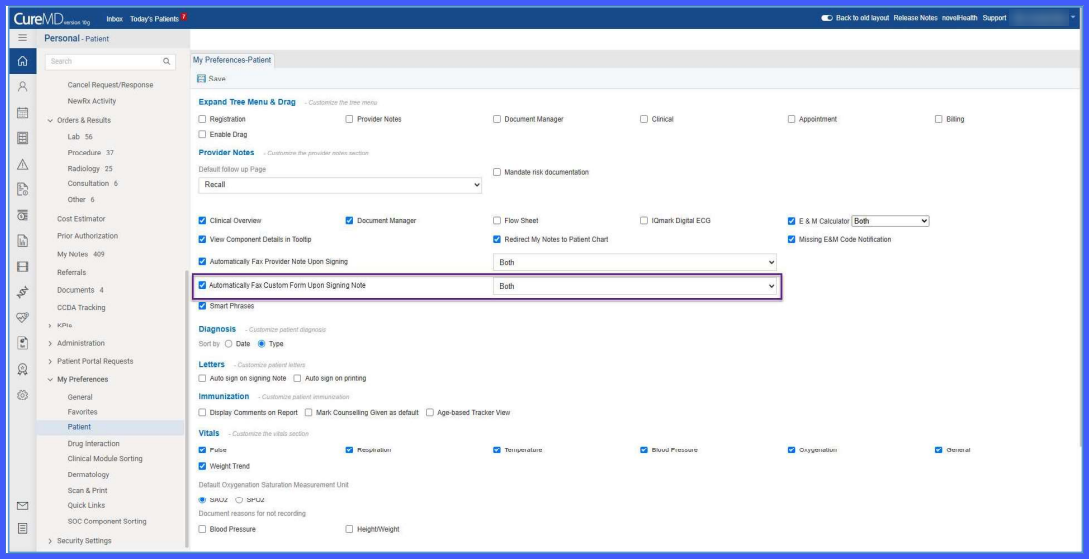Select the SPO2 radio button
Image resolution: width=1089 pixels, height=559 pixels.
click(240, 500)
